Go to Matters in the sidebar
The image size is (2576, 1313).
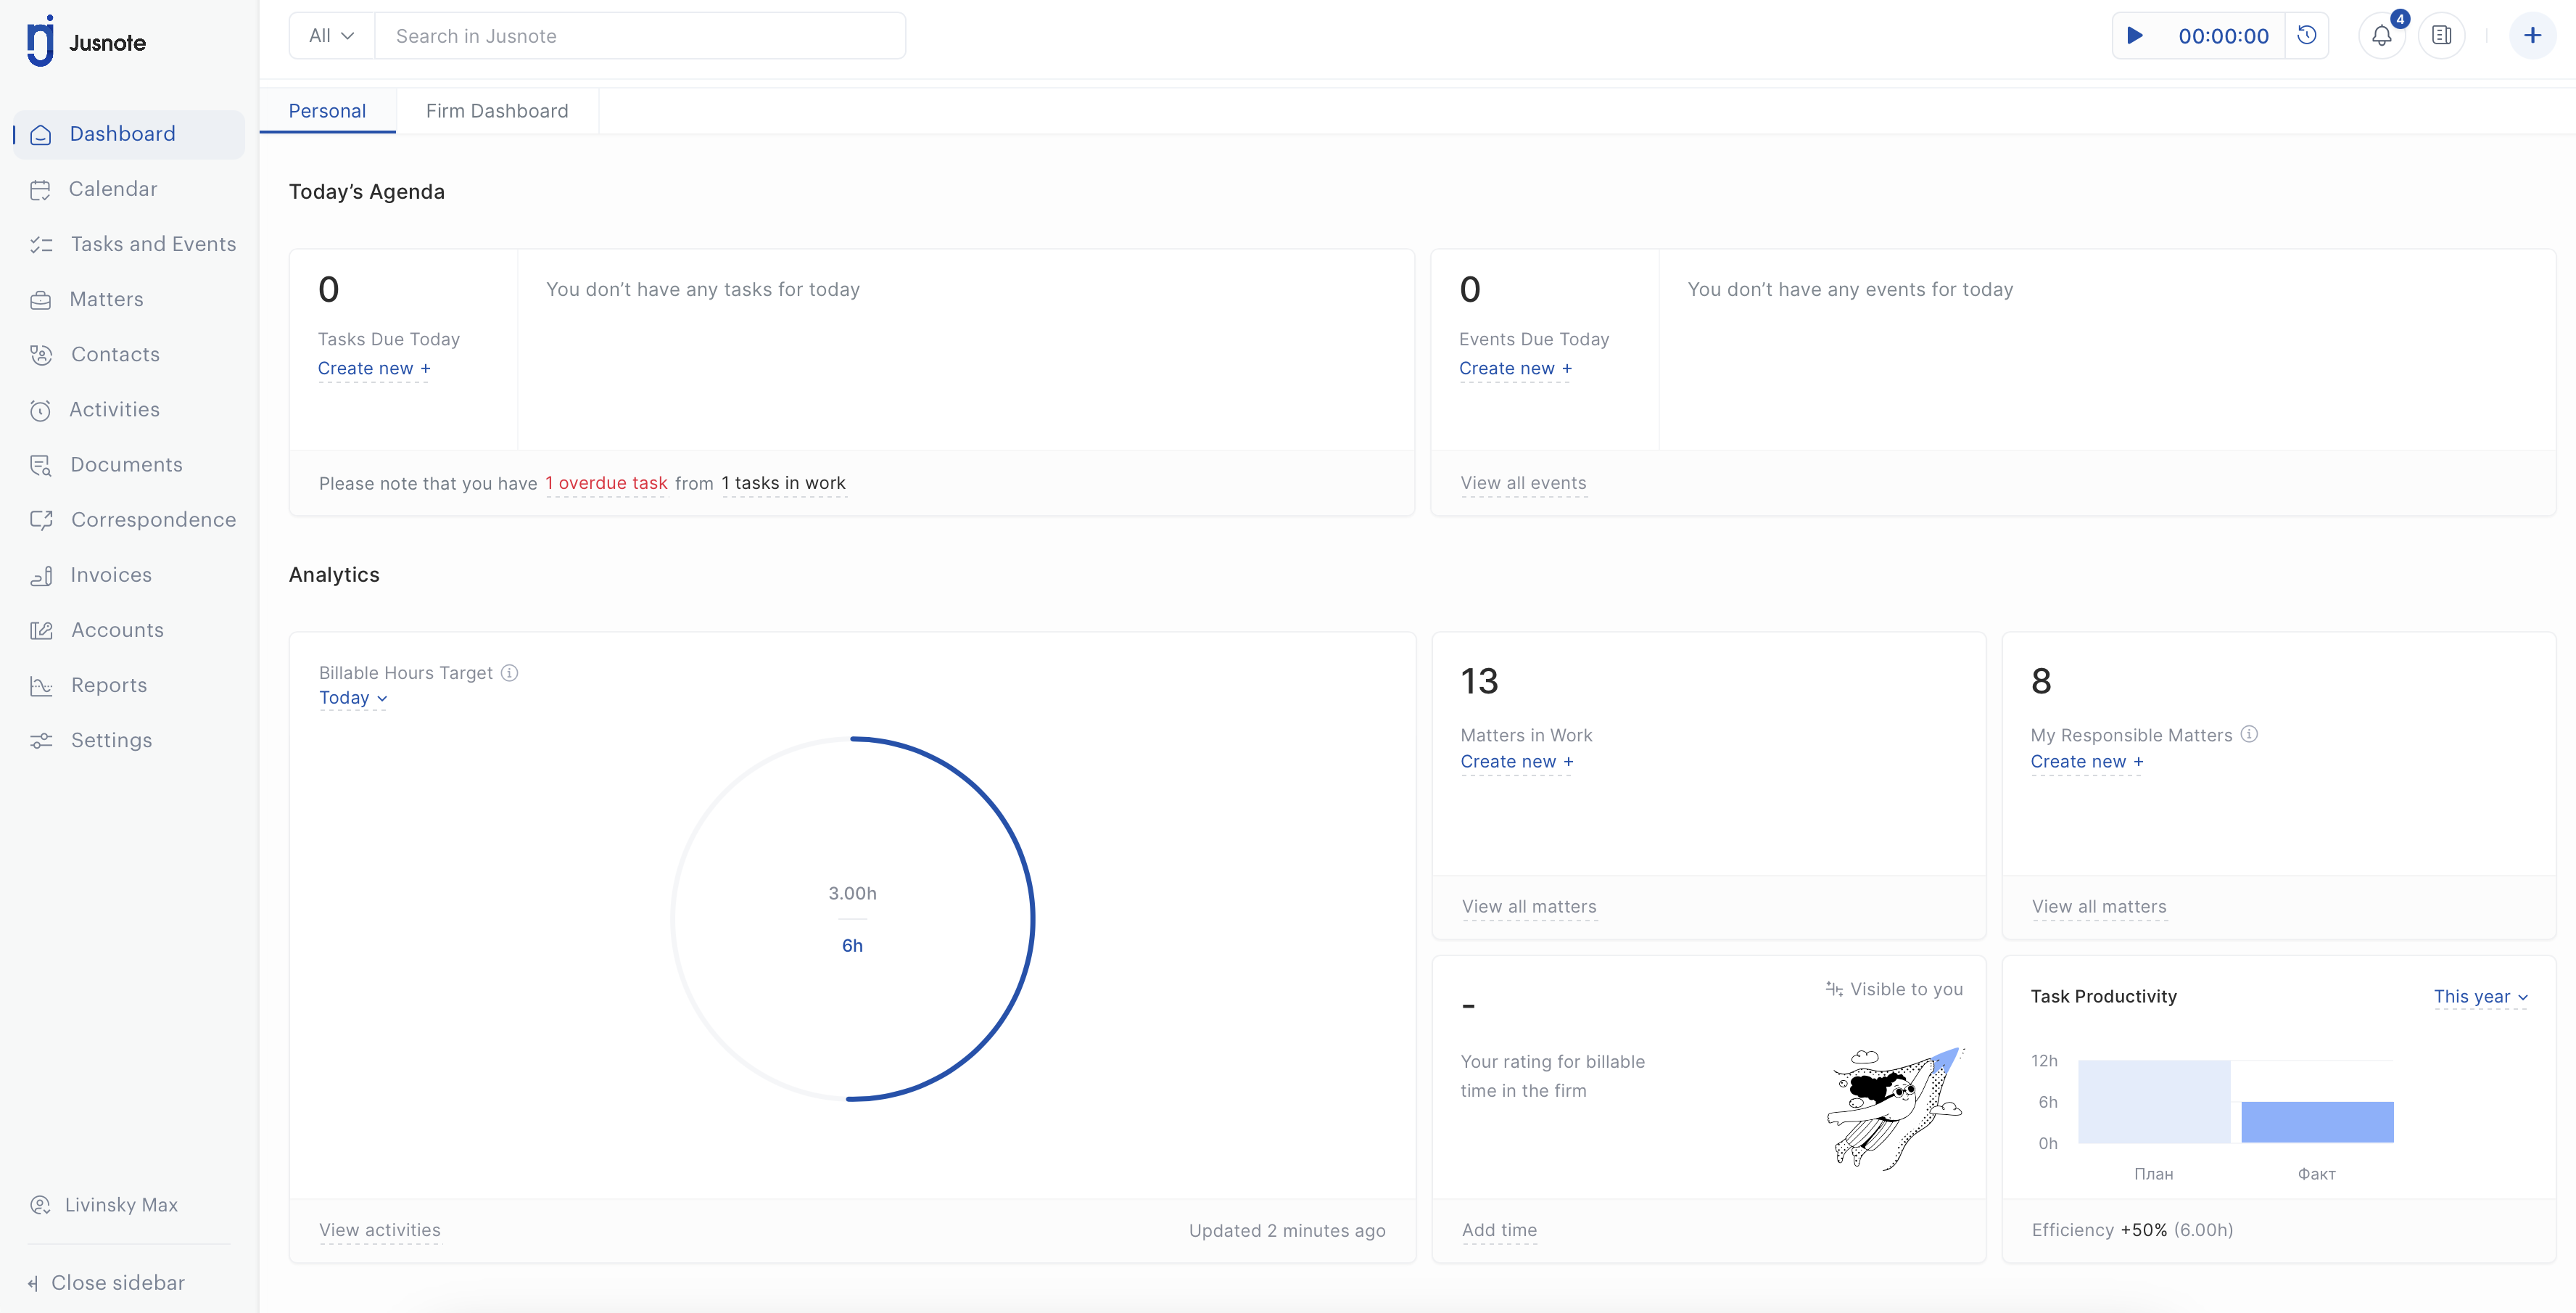(106, 299)
